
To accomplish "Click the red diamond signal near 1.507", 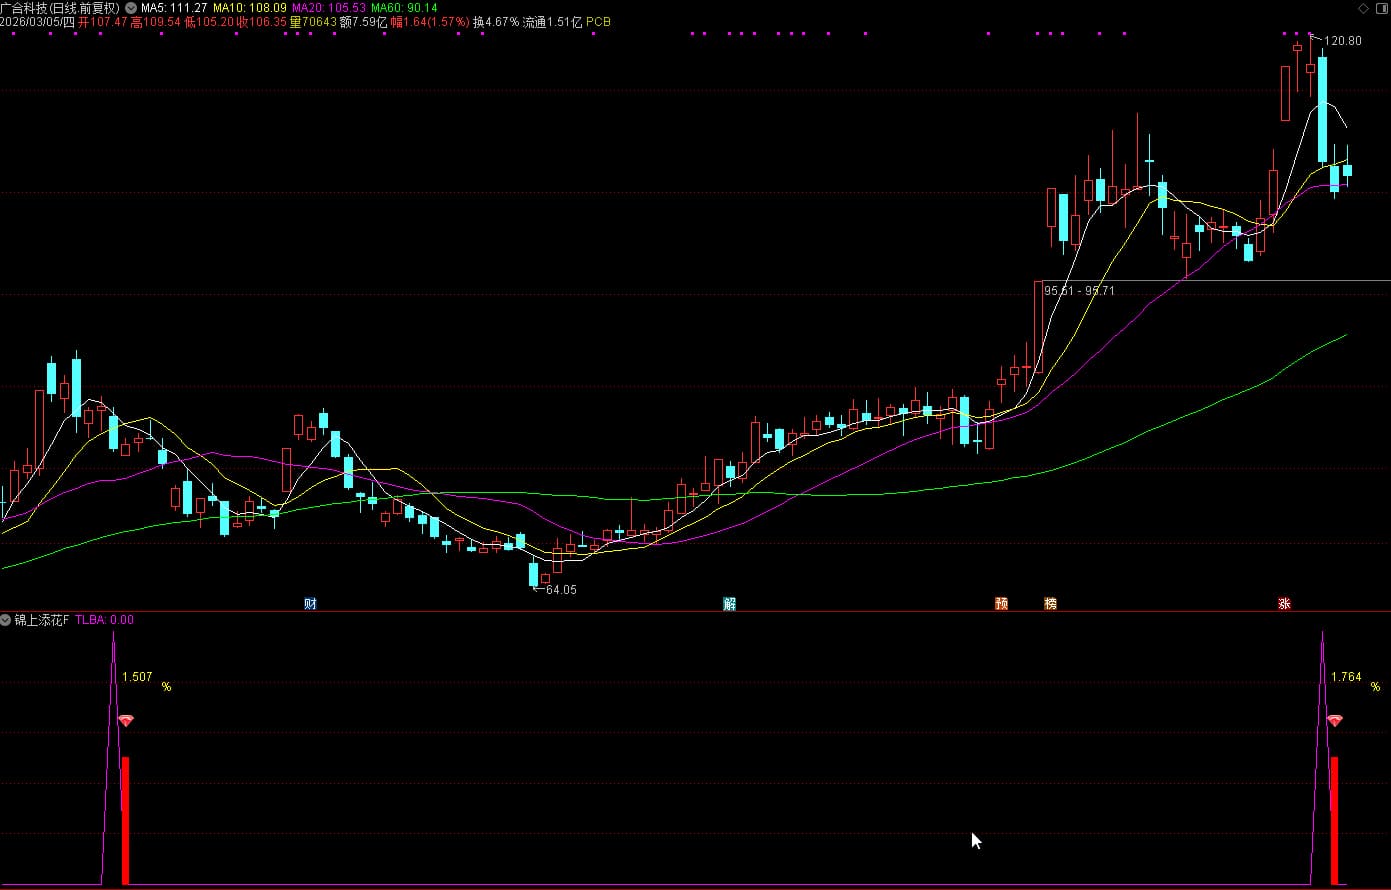I will (125, 720).
